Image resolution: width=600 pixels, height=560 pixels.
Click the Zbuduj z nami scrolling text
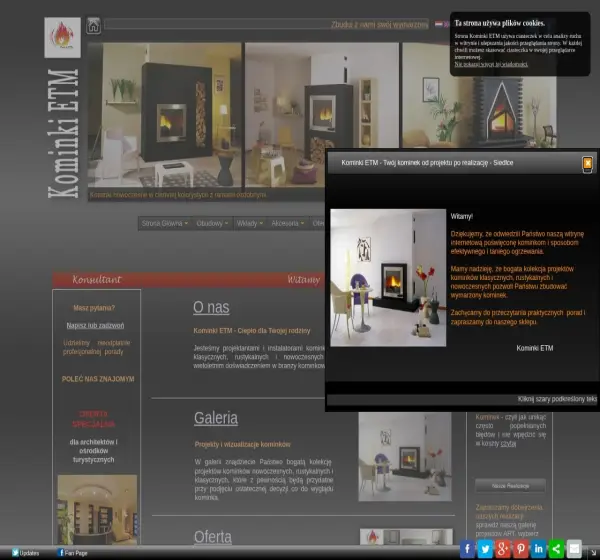pos(379,25)
